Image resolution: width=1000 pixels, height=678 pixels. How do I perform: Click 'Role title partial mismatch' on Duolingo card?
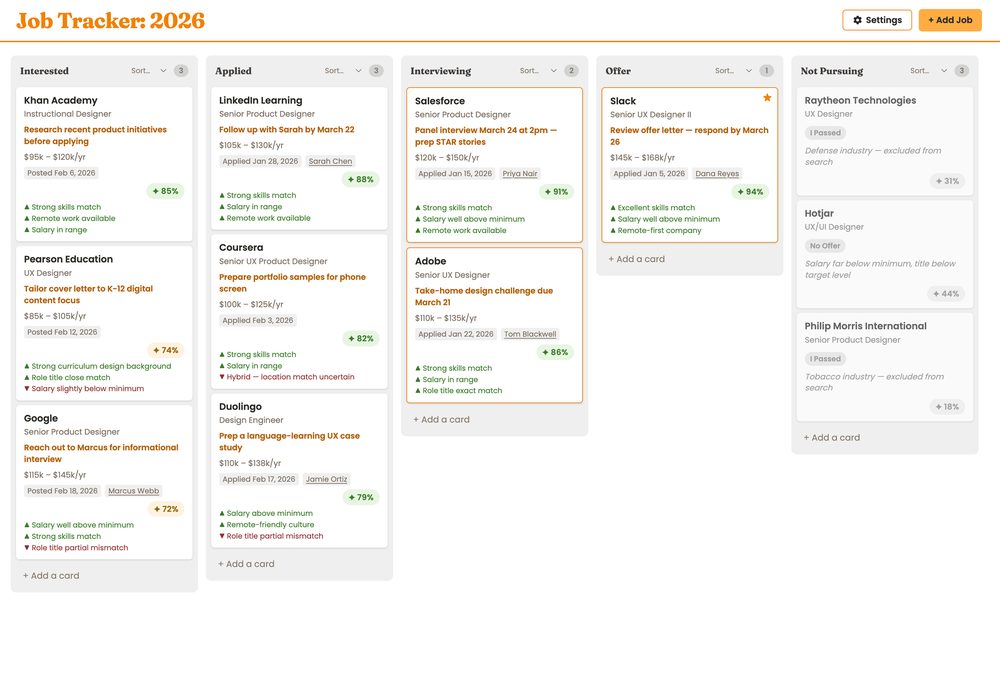pos(271,536)
